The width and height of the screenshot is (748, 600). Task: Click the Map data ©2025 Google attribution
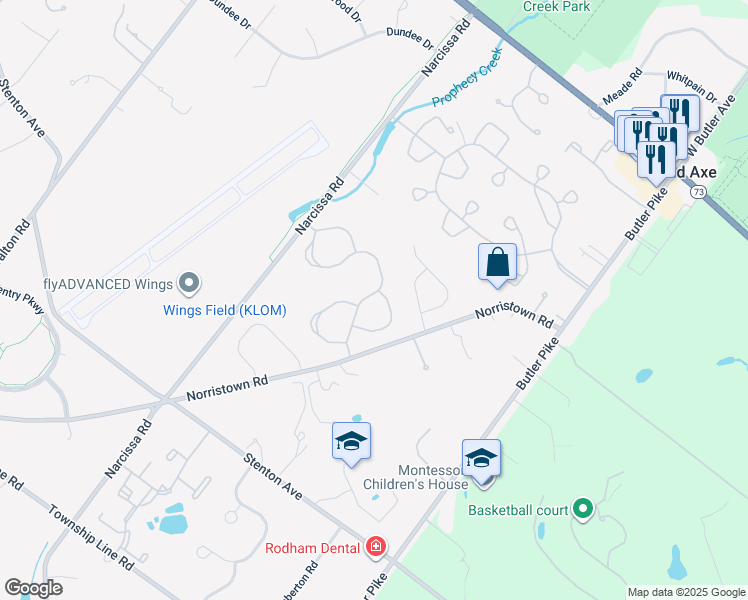point(686,593)
